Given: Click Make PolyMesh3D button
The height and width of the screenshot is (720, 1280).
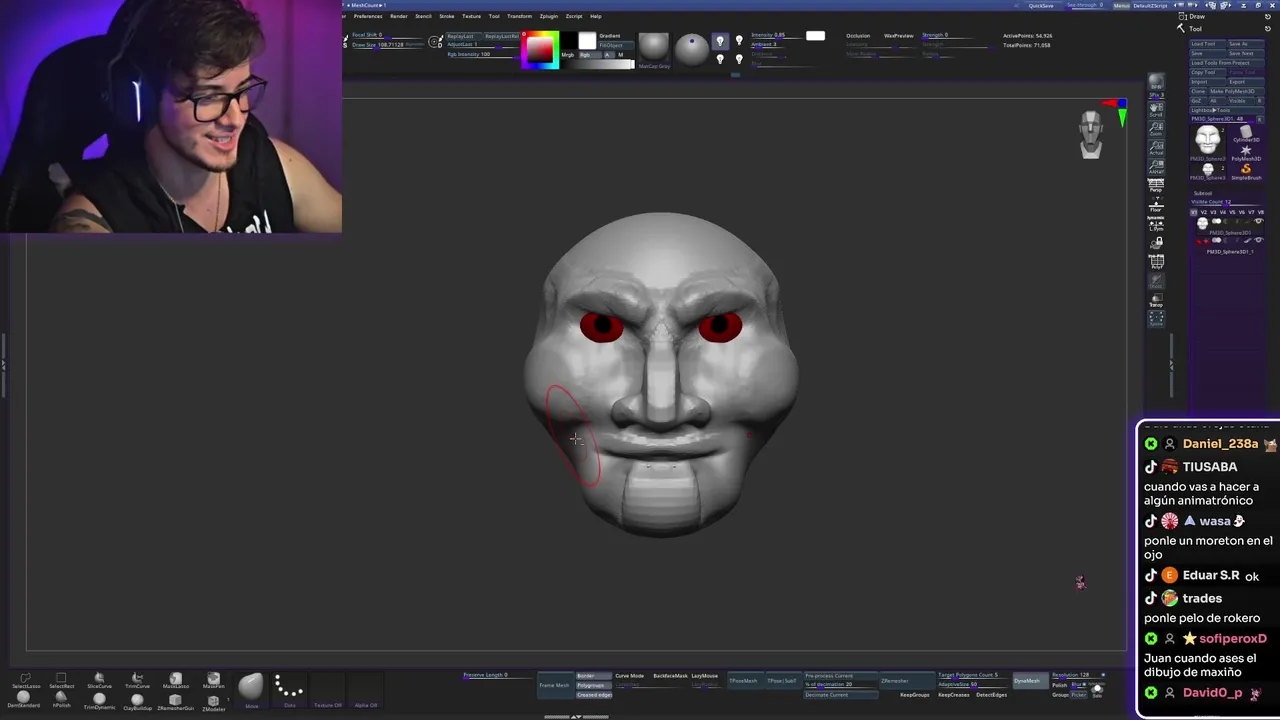Looking at the screenshot, I should coord(1237,91).
